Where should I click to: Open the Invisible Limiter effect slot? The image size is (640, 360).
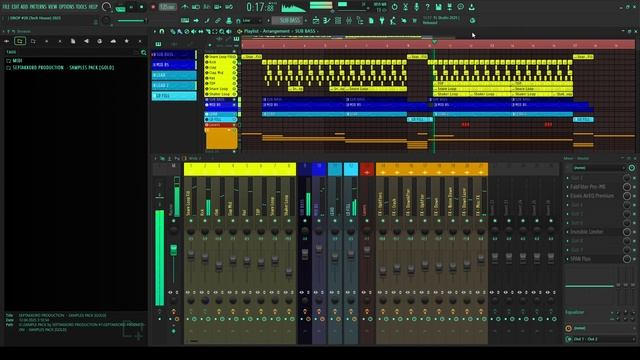pyautogui.click(x=587, y=232)
